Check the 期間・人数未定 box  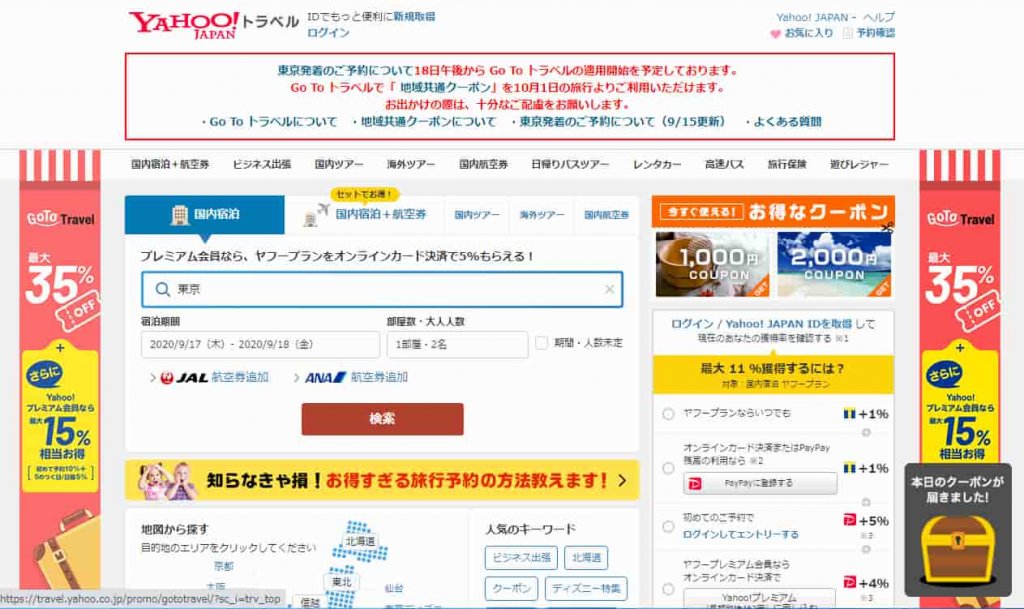(541, 343)
